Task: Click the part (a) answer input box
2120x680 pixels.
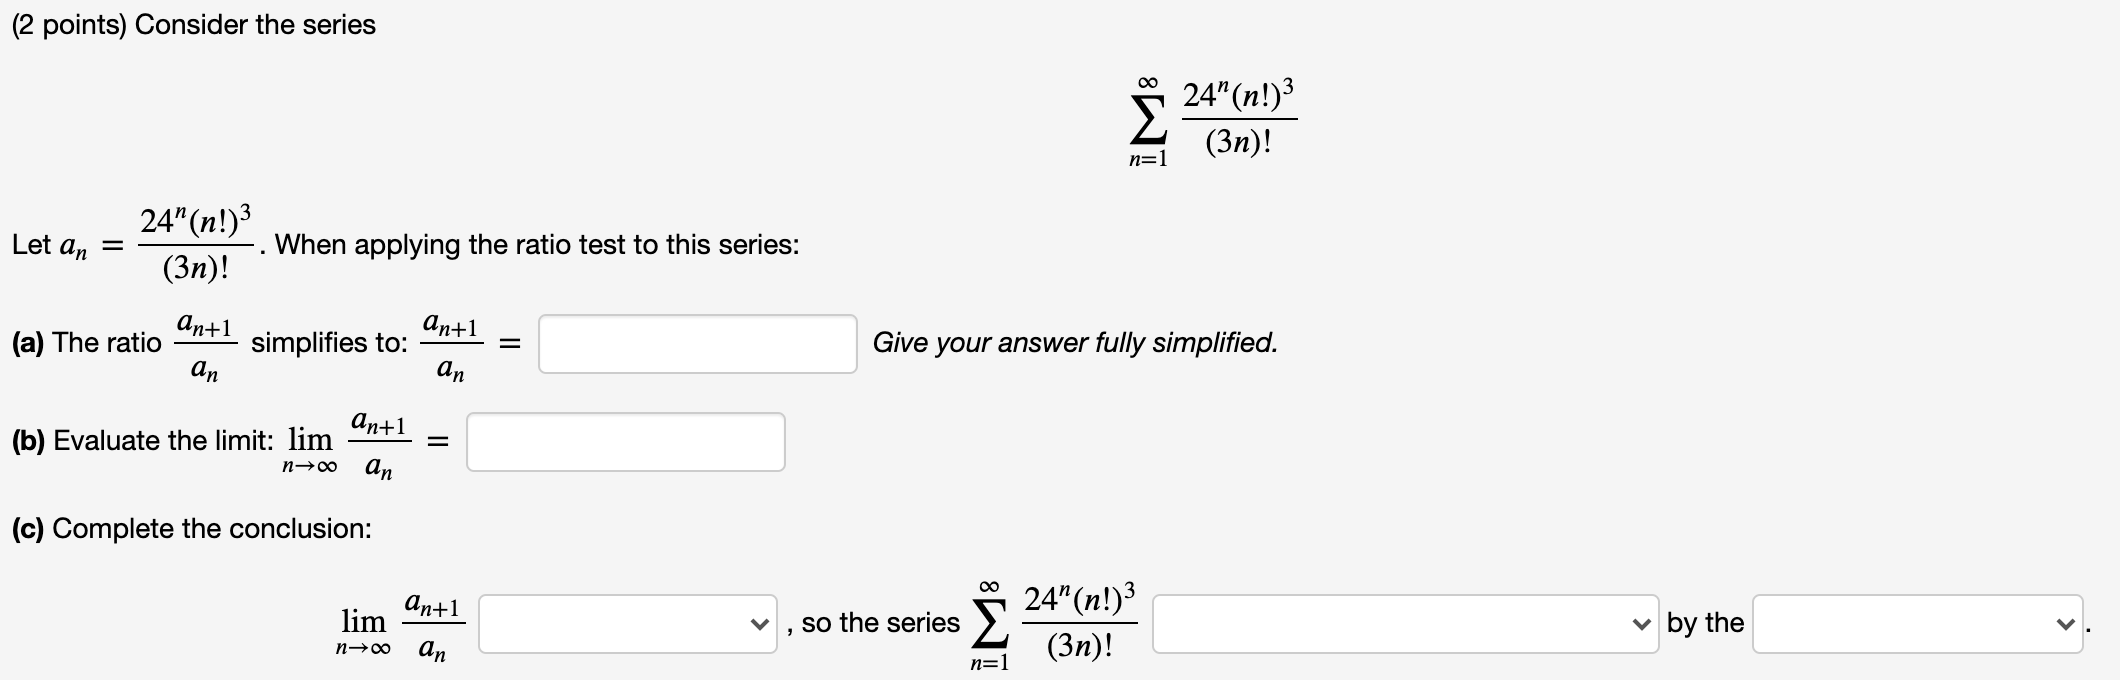Action: [697, 343]
